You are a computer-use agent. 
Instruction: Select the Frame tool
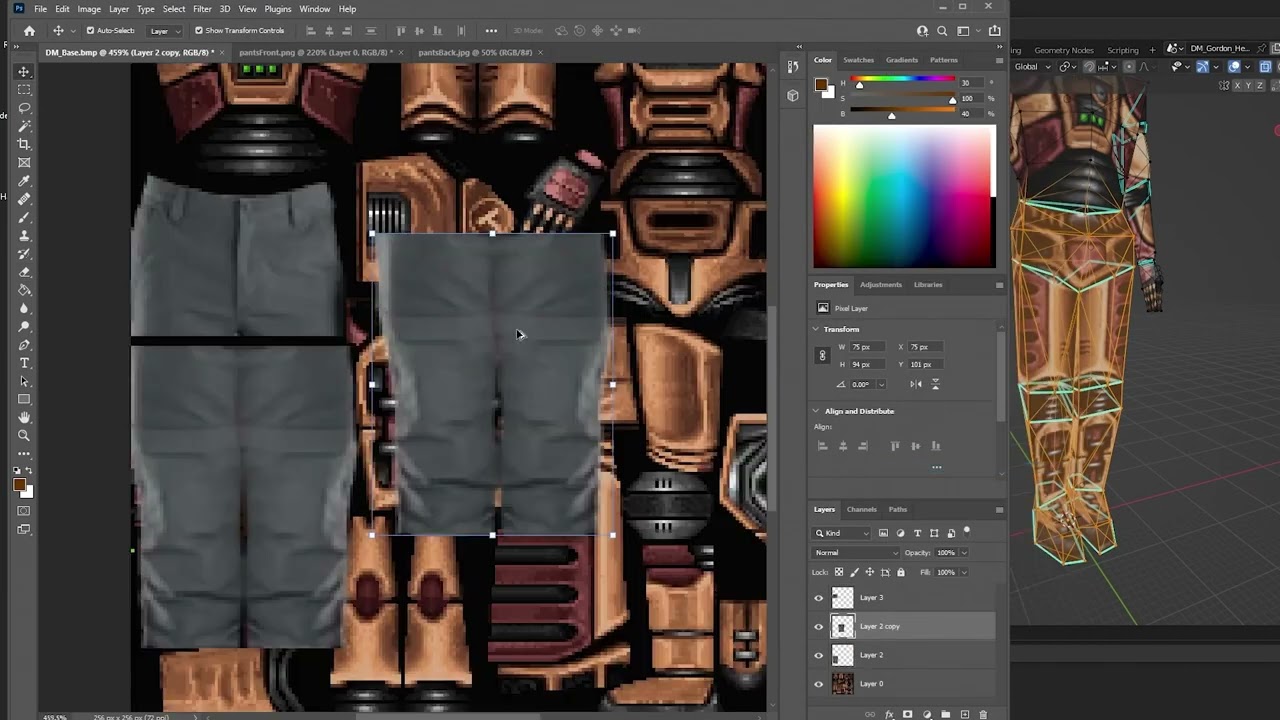tap(24, 162)
